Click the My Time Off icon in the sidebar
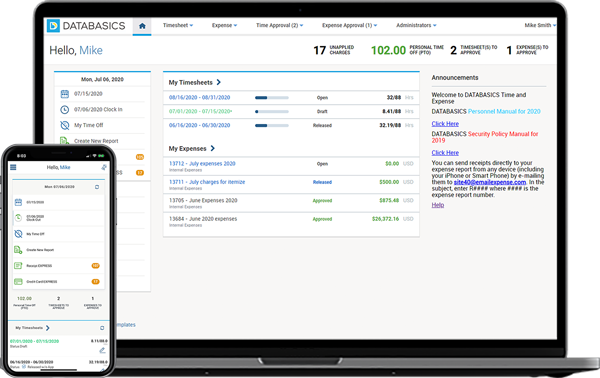600x378 pixels. [x=65, y=125]
